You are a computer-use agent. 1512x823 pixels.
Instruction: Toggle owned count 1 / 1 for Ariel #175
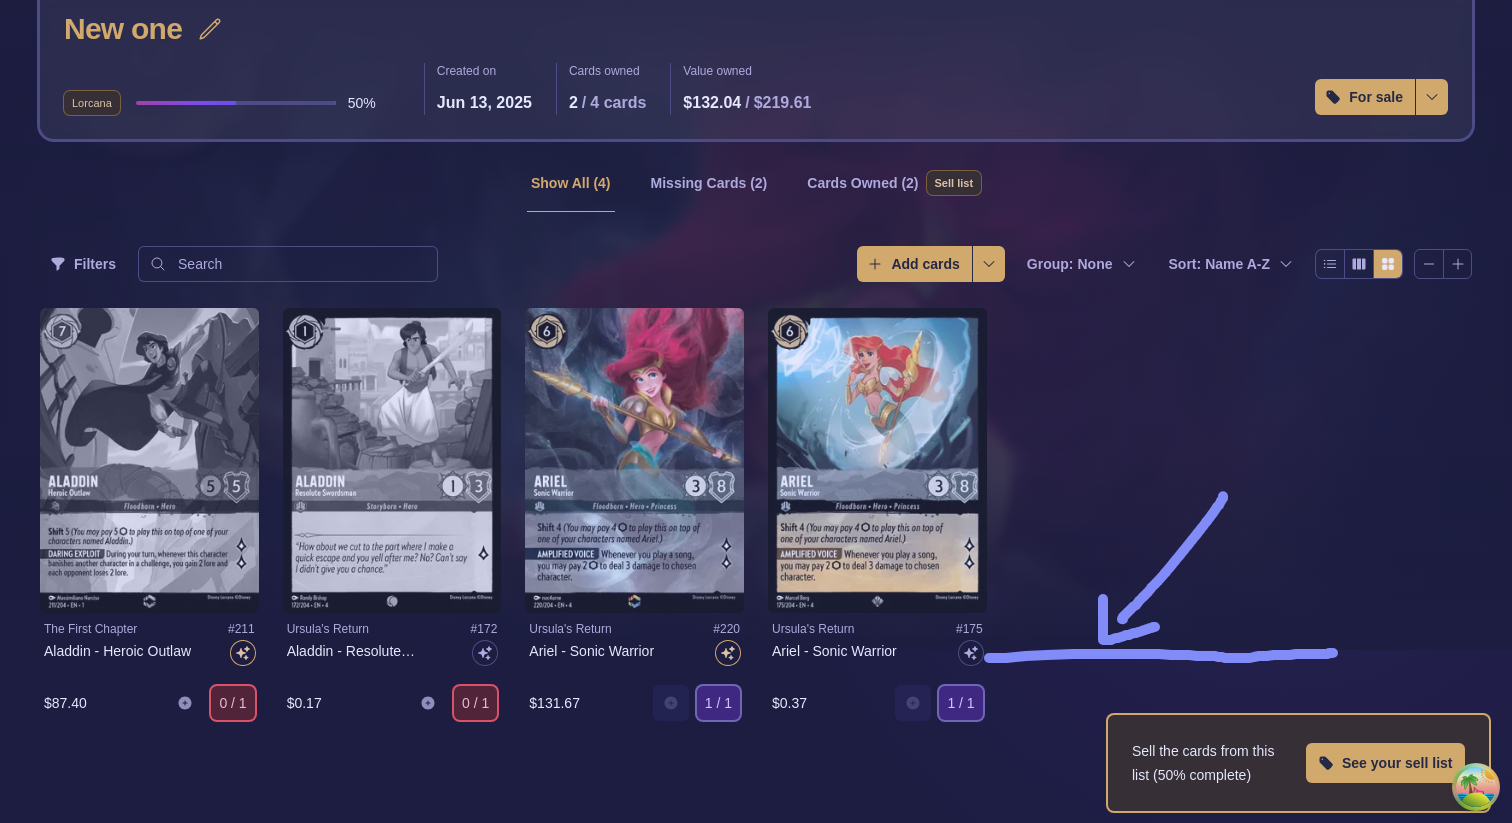pyautogui.click(x=961, y=703)
